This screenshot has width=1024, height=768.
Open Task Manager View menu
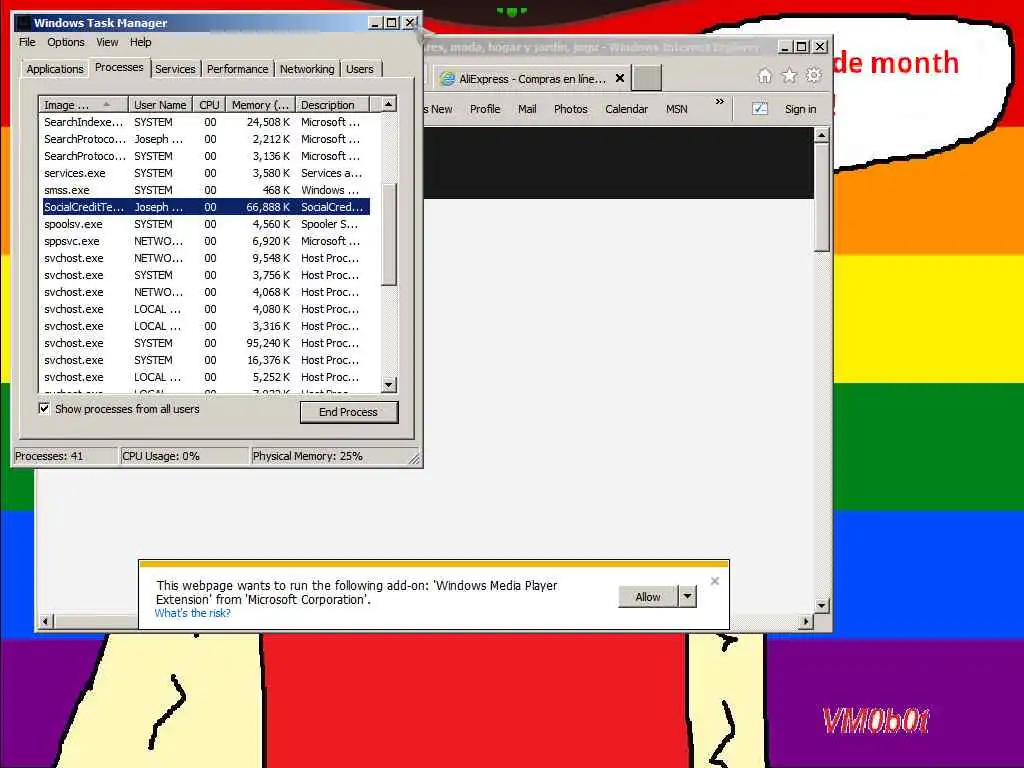(107, 42)
